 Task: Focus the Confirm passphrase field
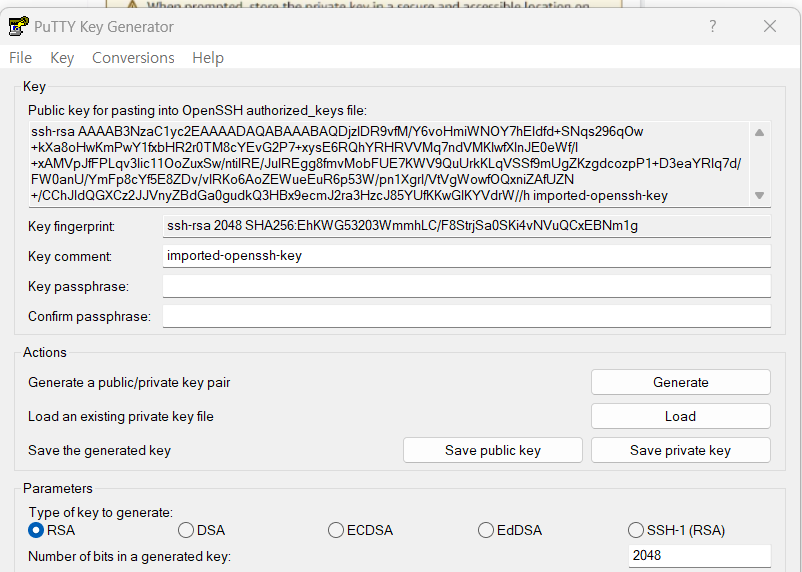pos(466,316)
